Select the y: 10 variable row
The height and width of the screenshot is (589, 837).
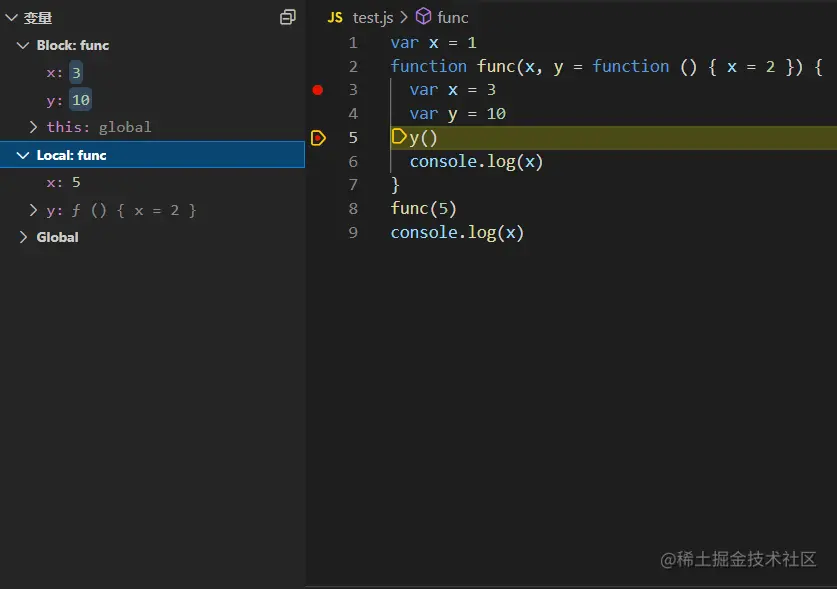[68, 100]
